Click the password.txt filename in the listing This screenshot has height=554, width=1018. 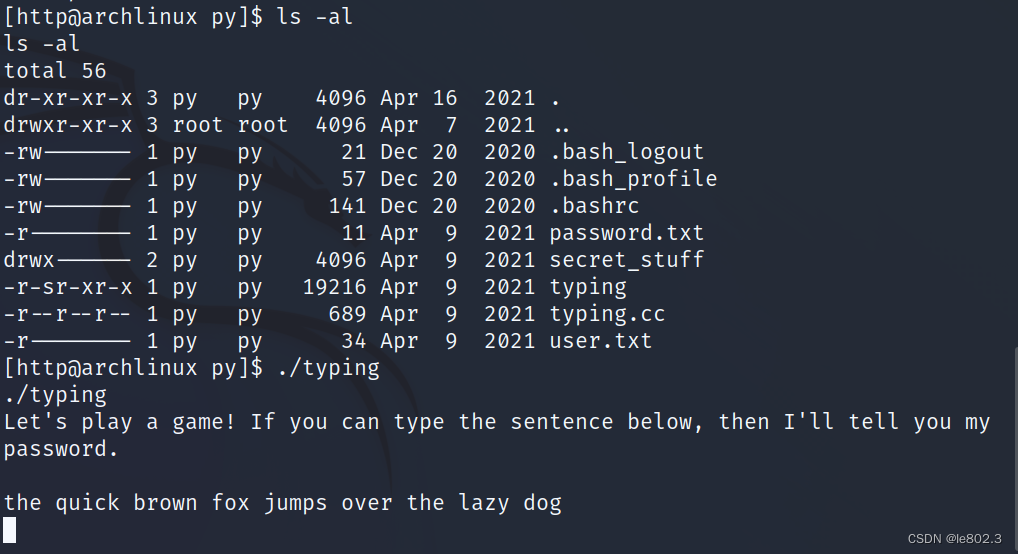pyautogui.click(x=627, y=233)
